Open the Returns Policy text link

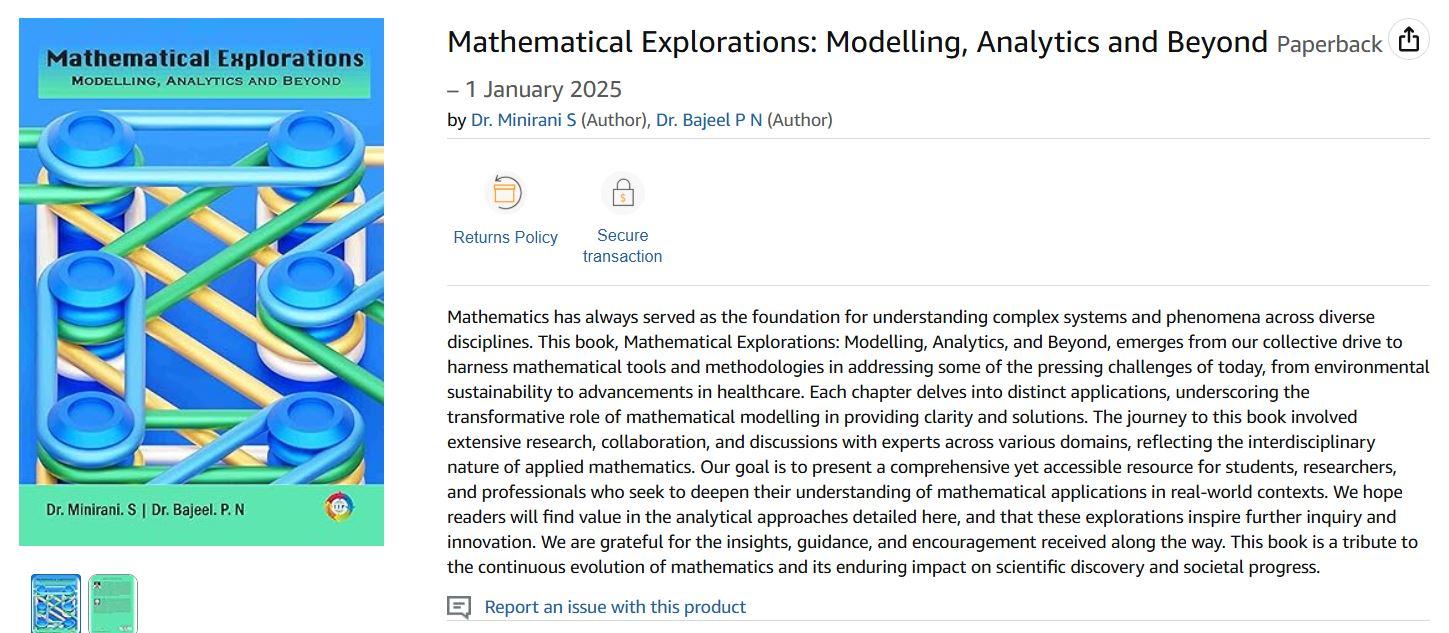point(505,237)
